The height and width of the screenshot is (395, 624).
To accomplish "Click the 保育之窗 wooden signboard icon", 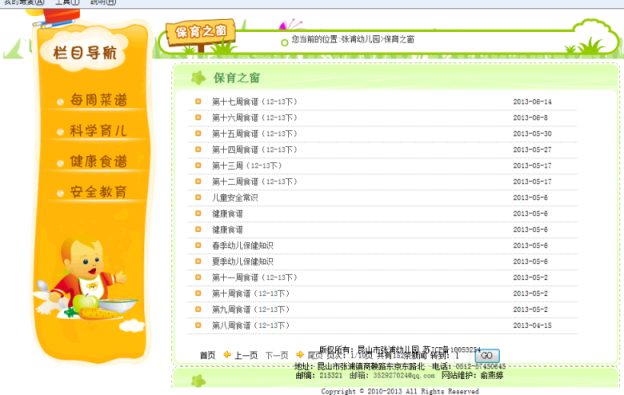I will tap(201, 33).
